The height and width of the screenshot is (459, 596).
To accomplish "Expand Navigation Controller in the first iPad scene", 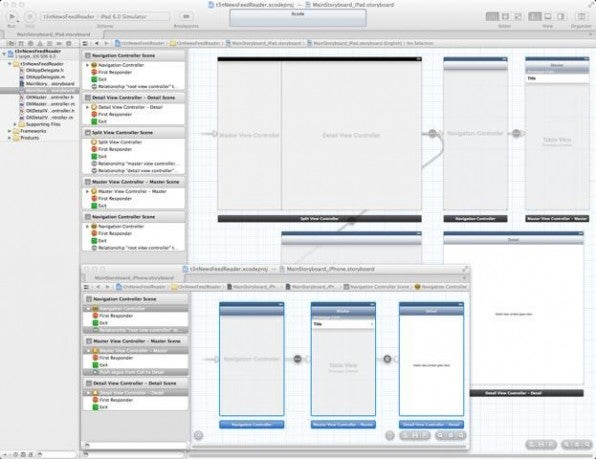I will (x=87, y=65).
